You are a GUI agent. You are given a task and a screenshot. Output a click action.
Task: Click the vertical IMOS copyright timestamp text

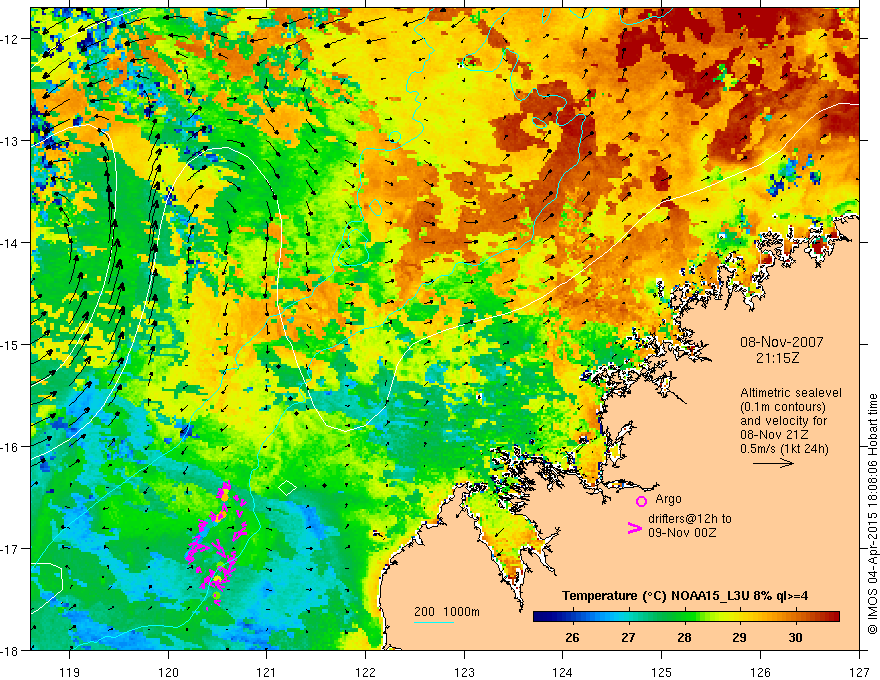point(872,515)
